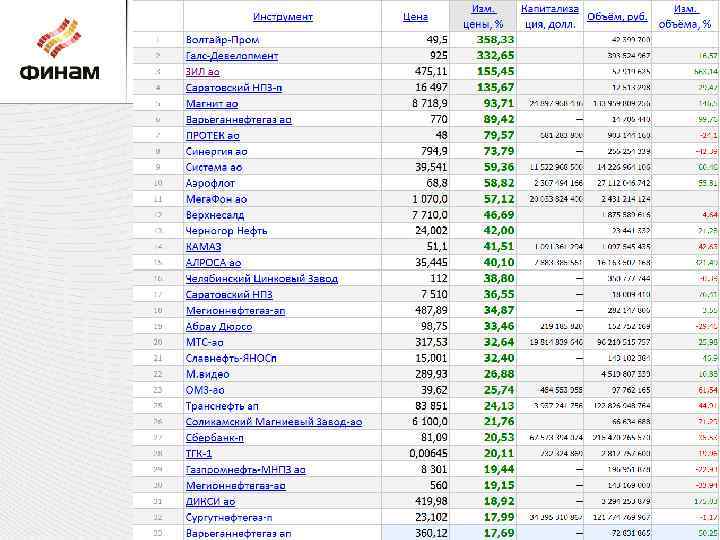The height and width of the screenshot is (540, 720).
Task: Open the КАМАЗ instrument link
Action: point(203,247)
